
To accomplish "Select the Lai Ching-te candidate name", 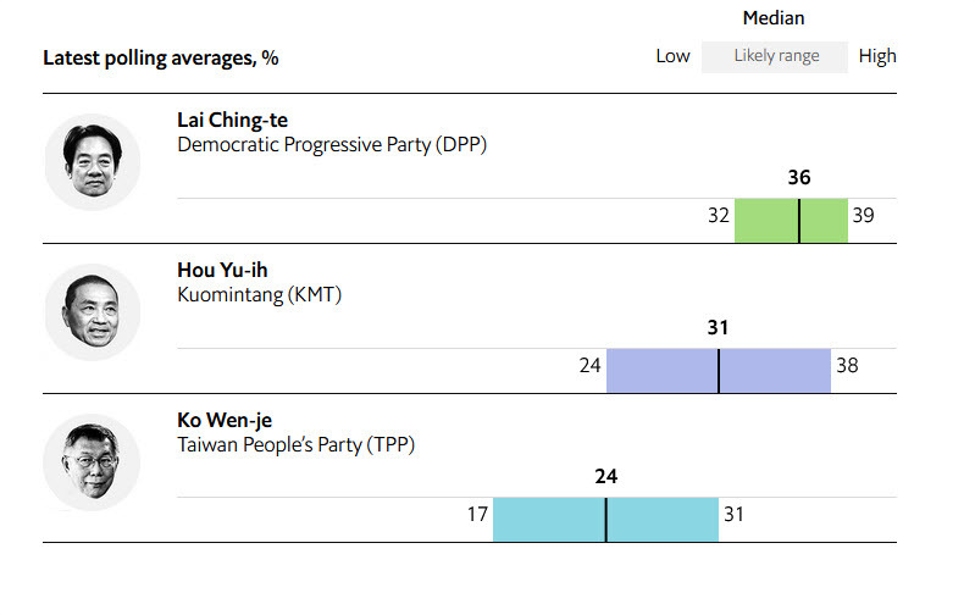I will point(232,120).
